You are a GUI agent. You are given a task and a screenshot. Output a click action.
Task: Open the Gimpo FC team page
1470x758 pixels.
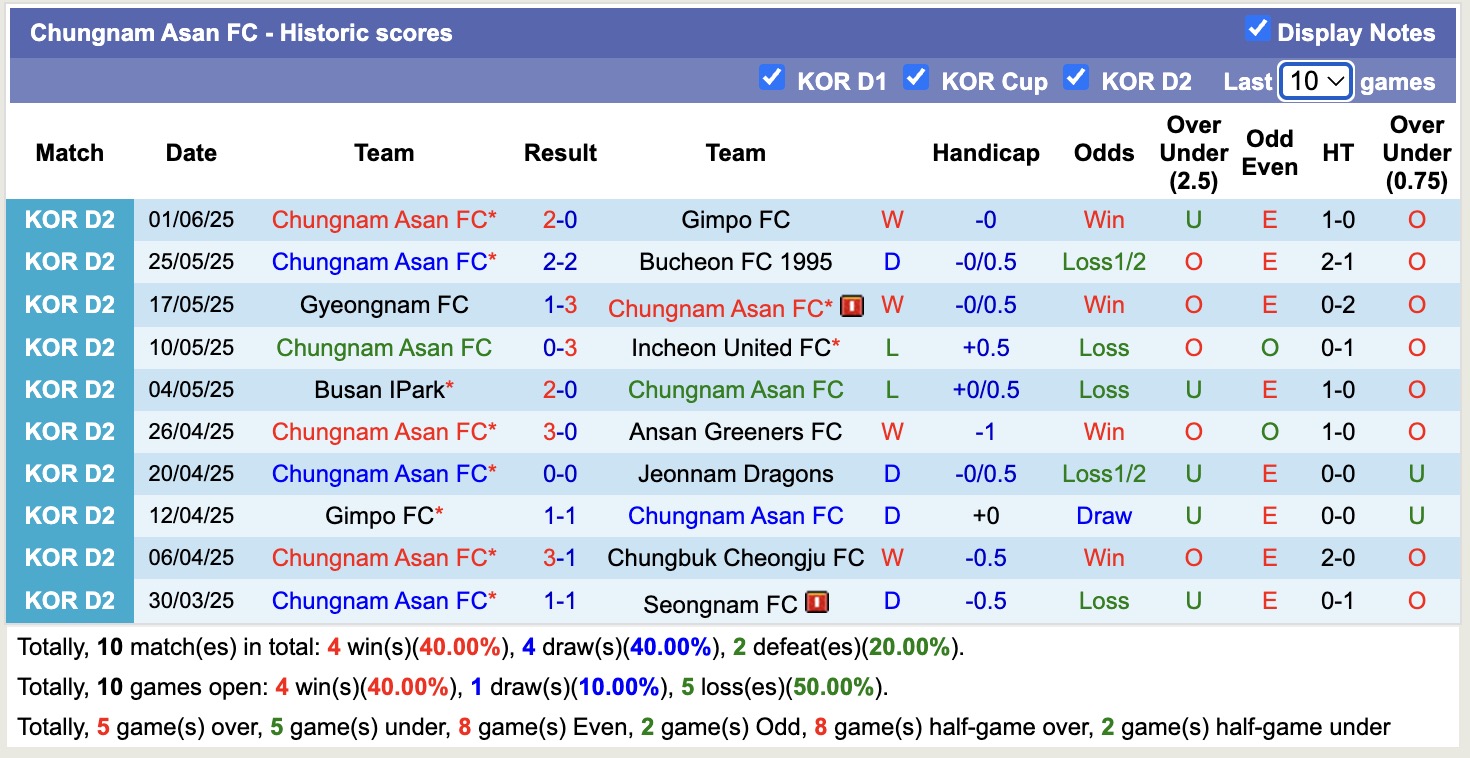coord(736,219)
